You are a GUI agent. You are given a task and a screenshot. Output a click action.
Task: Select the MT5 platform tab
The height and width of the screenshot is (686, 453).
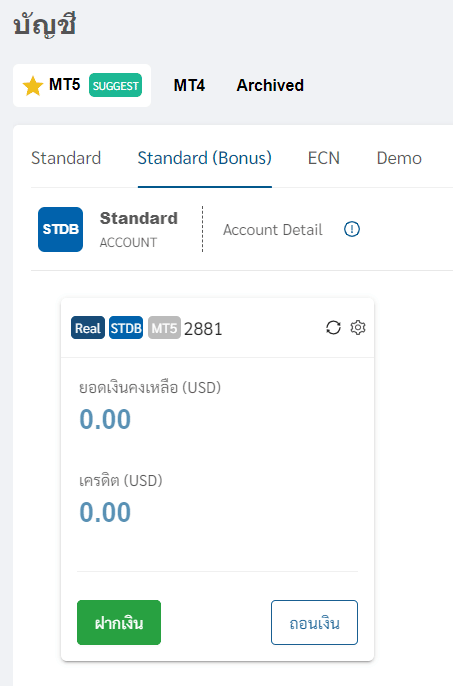(82, 85)
